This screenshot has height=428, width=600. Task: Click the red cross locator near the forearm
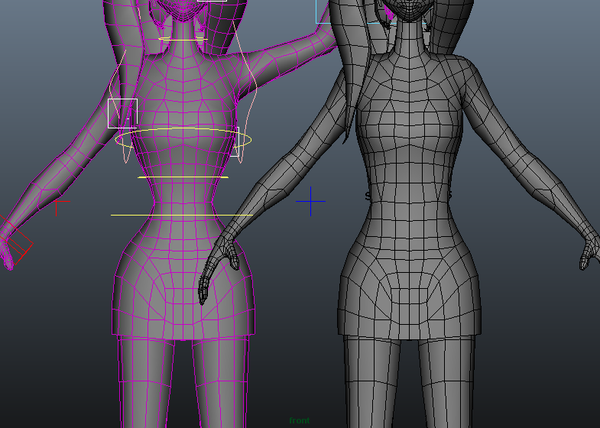pyautogui.click(x=57, y=207)
